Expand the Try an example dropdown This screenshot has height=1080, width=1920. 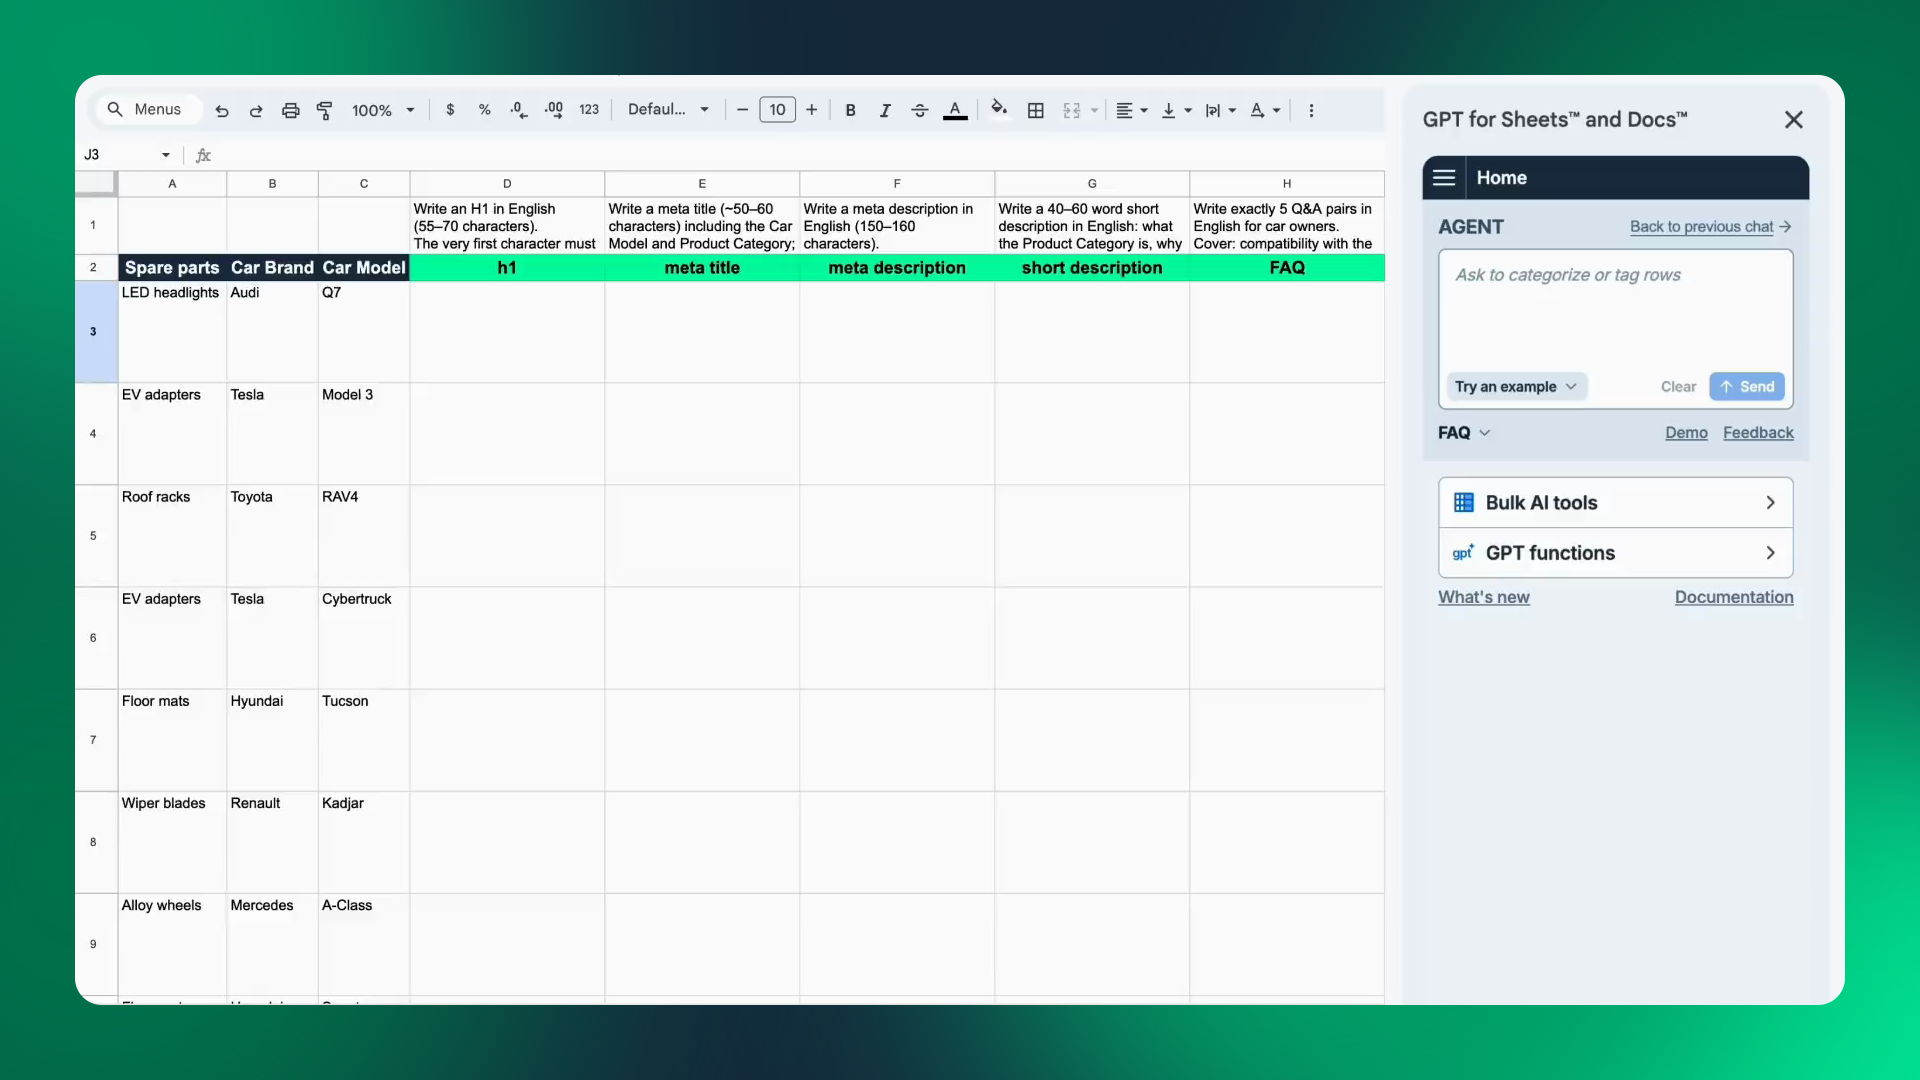pos(1515,387)
